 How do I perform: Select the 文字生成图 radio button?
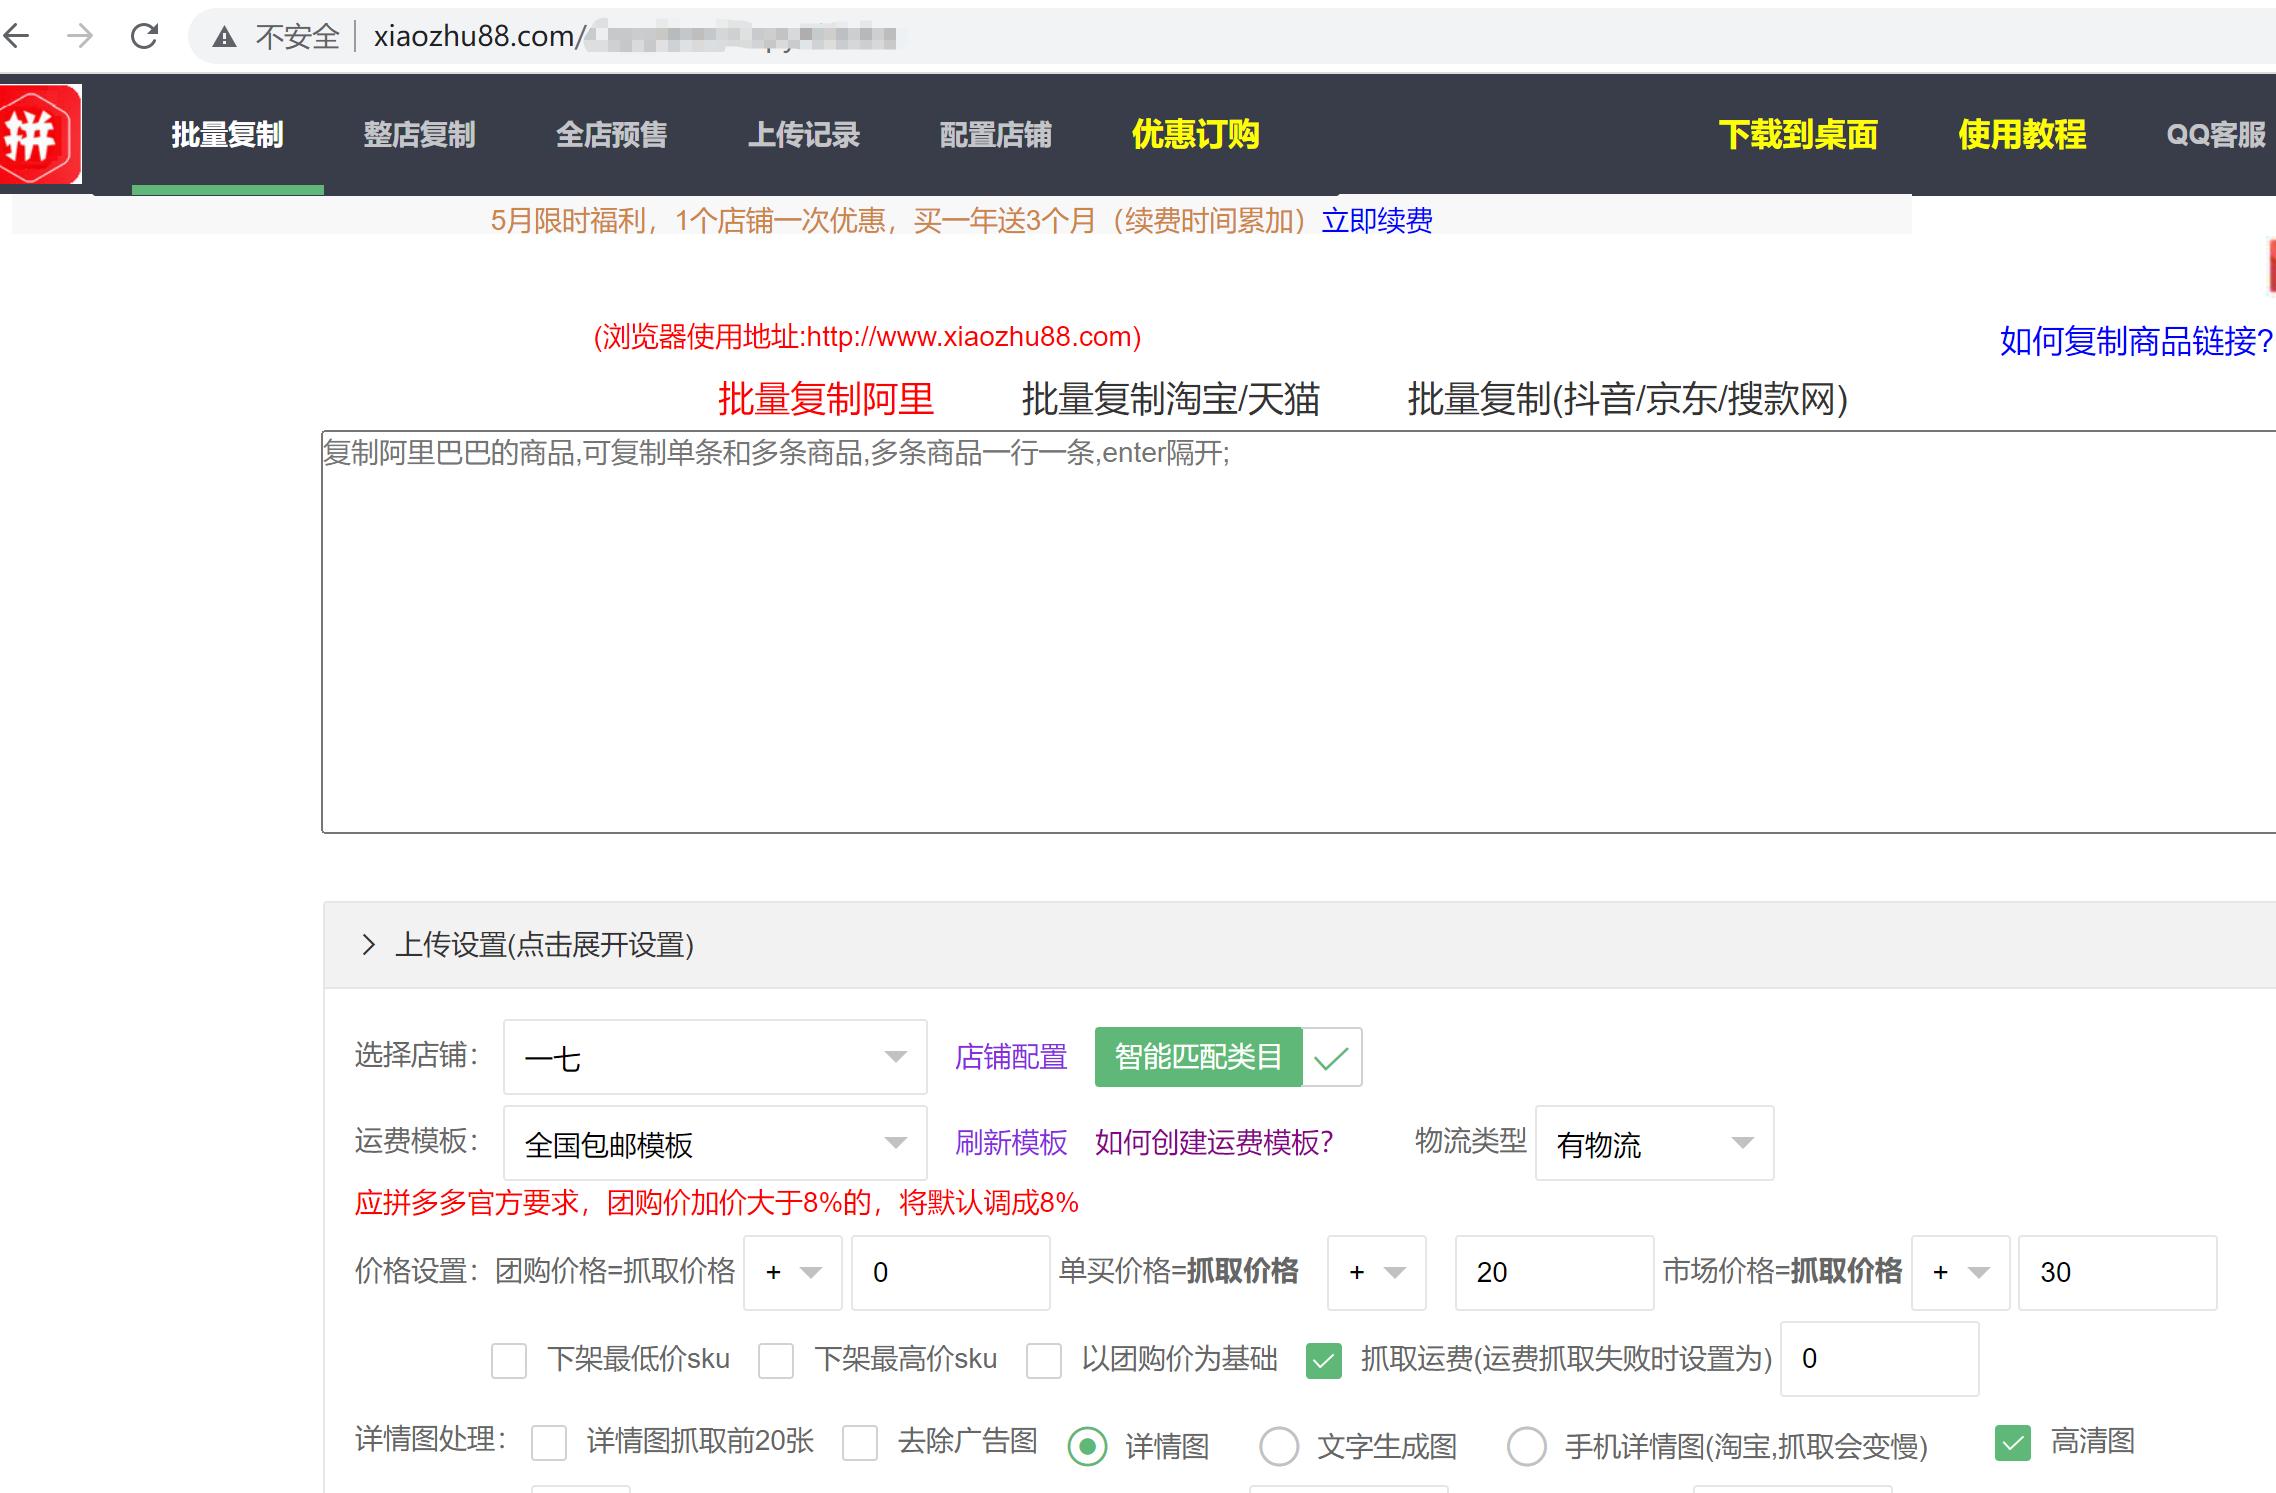point(1279,1446)
